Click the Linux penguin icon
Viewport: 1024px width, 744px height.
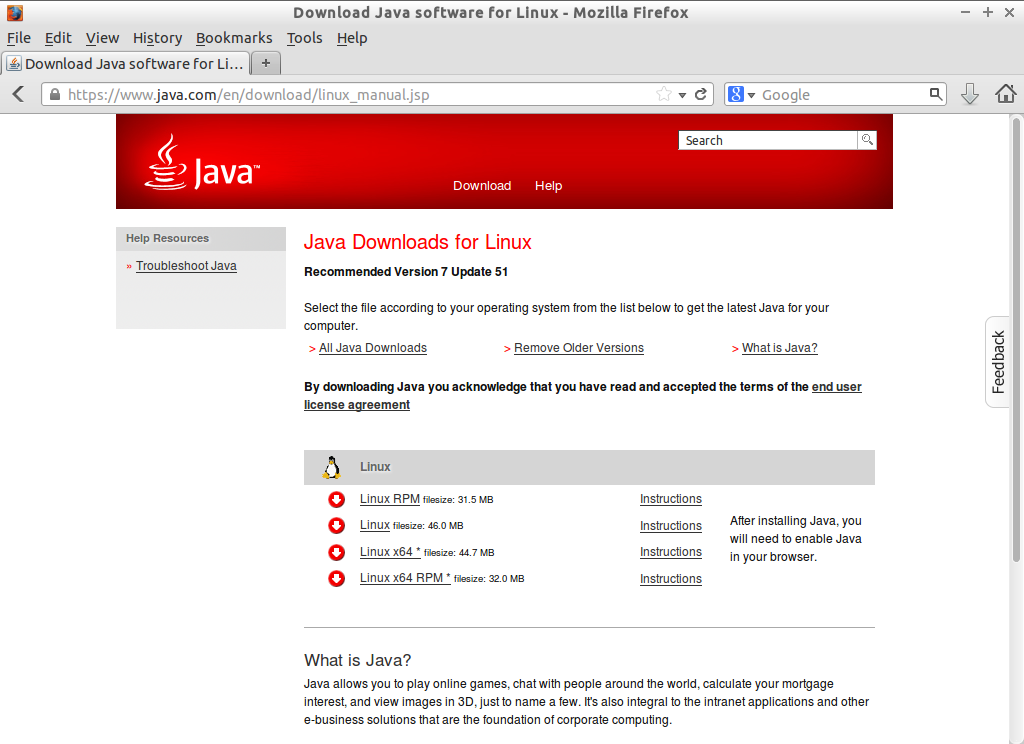point(332,468)
